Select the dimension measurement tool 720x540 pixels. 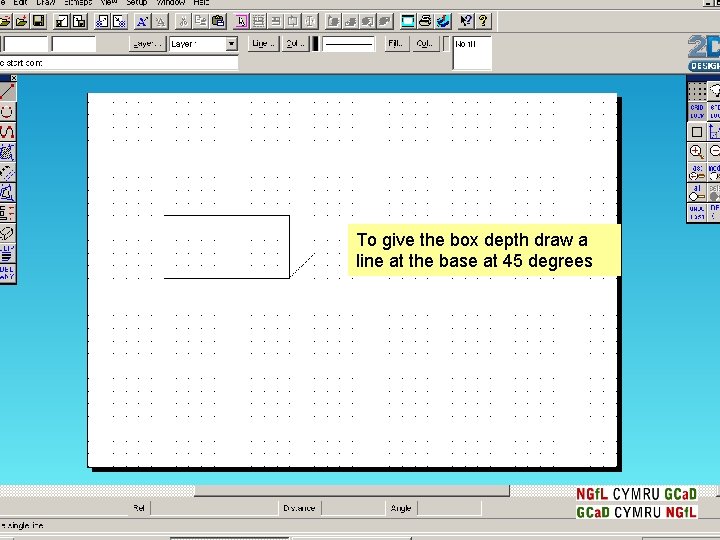[x=7, y=213]
